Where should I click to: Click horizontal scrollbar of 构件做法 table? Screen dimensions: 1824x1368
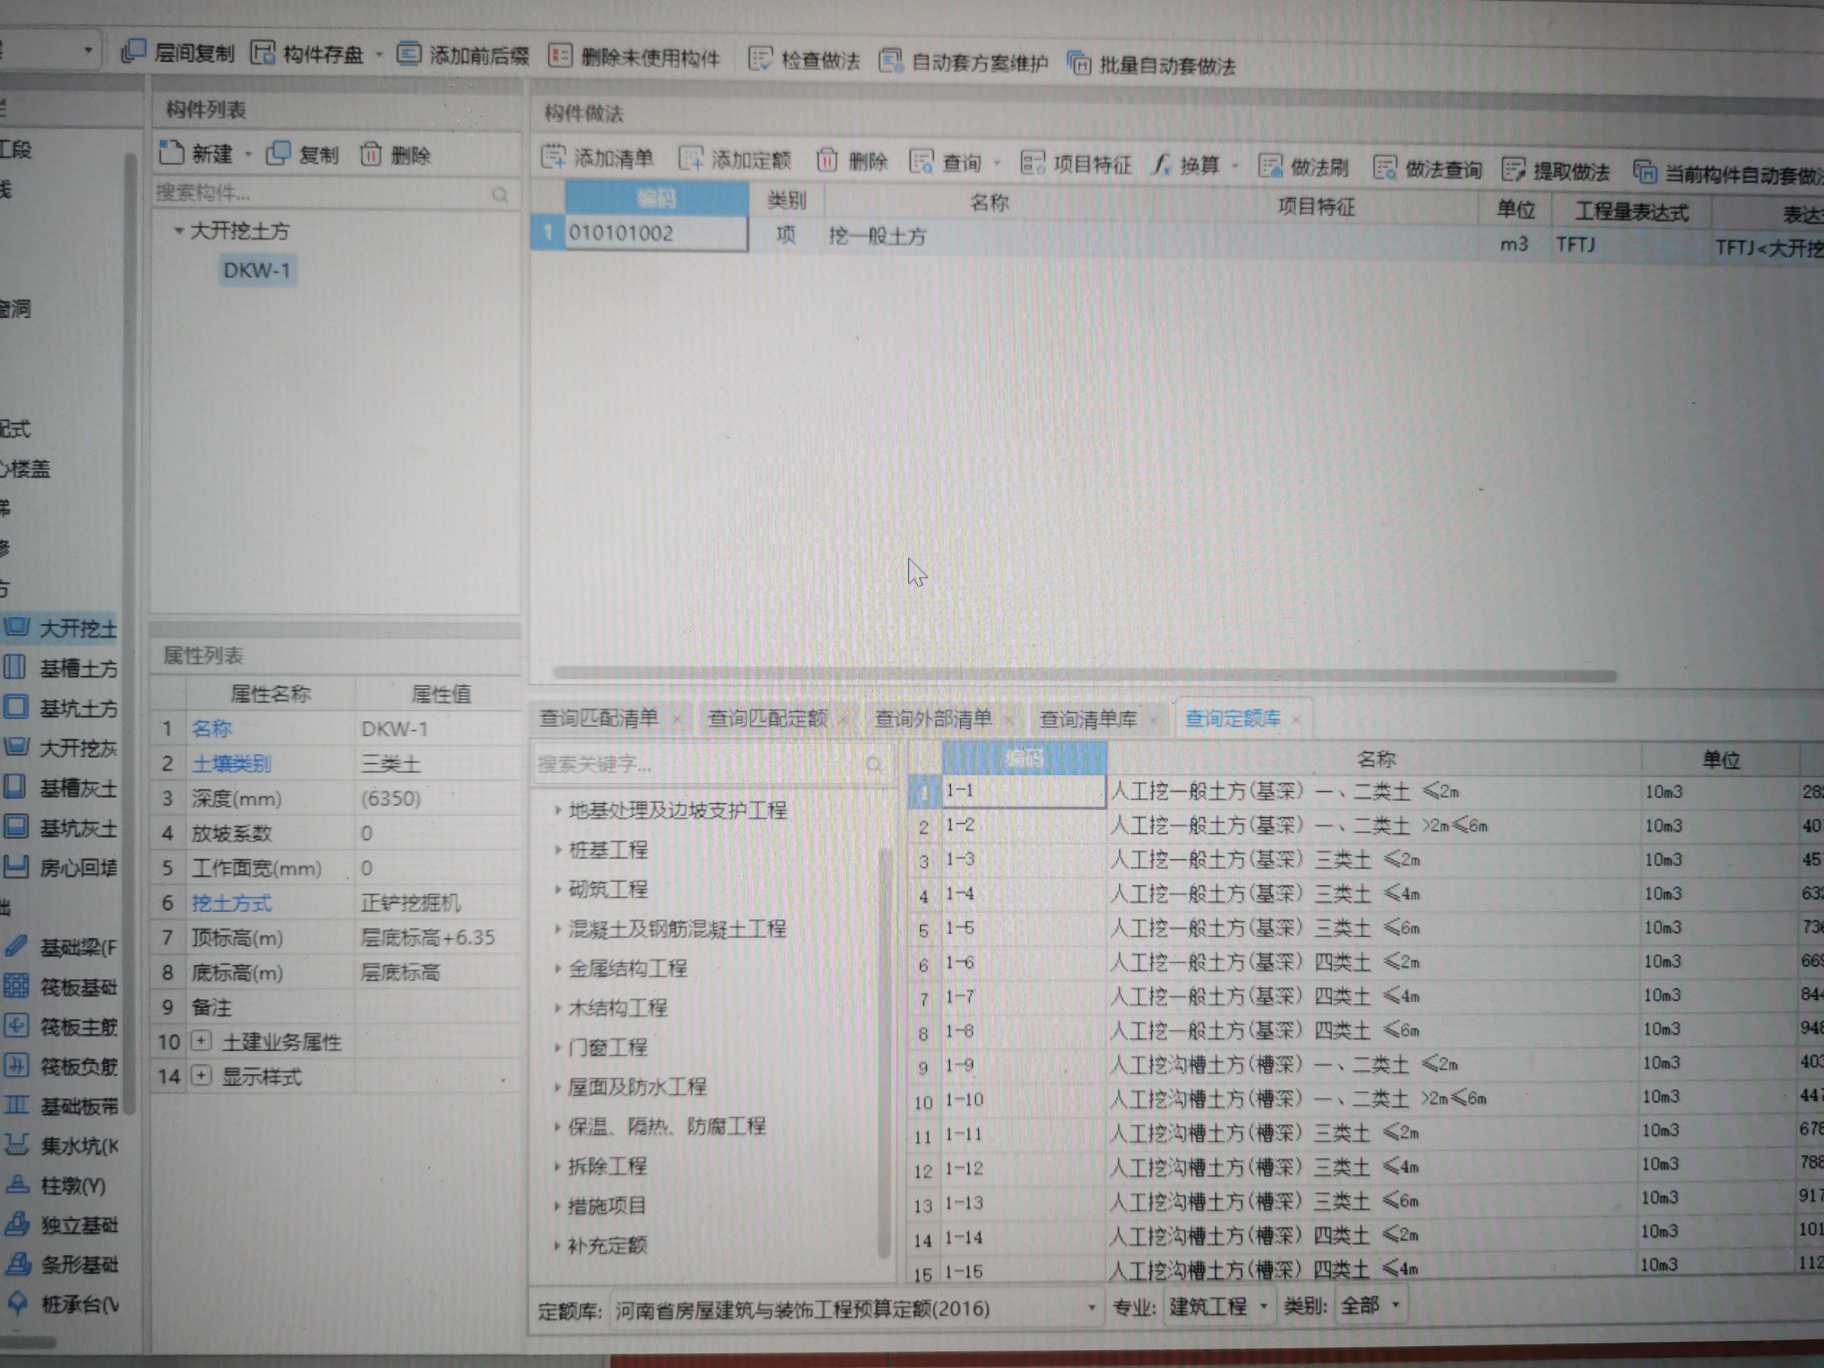click(1084, 675)
